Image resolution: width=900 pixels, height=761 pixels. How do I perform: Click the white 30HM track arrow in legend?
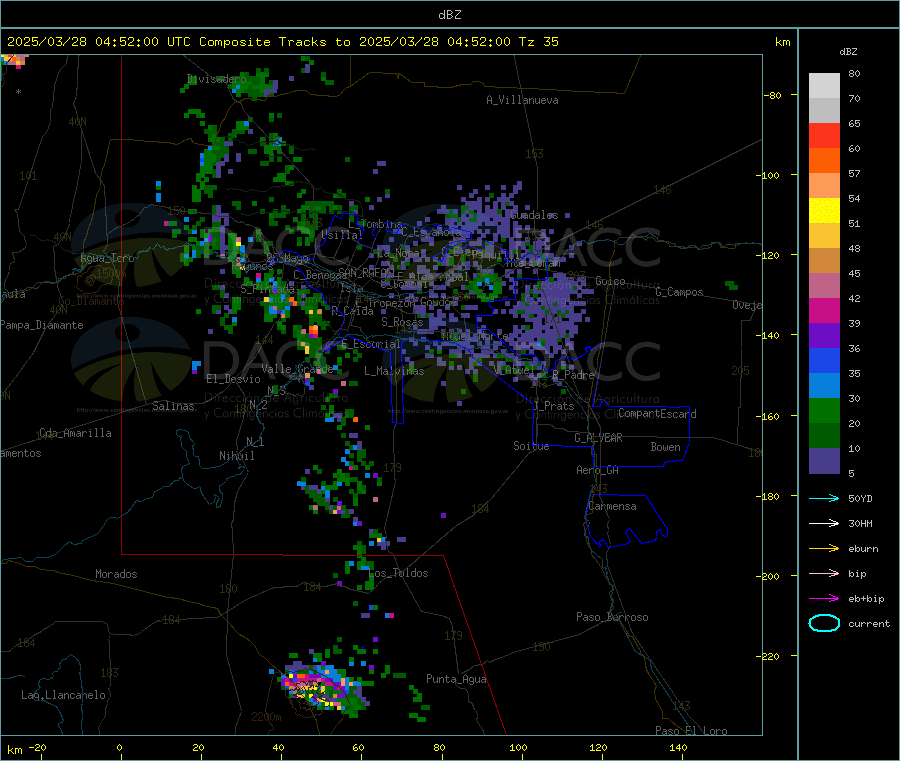pyautogui.click(x=824, y=523)
